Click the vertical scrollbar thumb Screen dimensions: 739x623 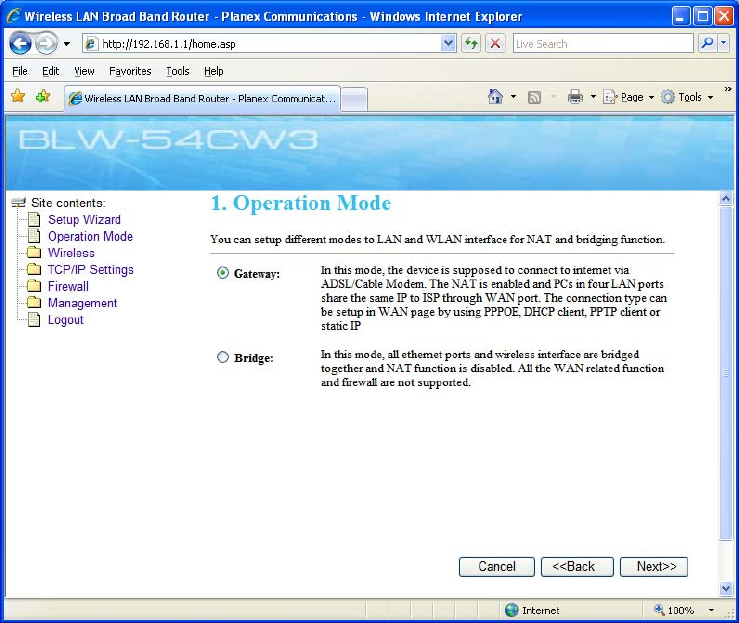click(x=726, y=373)
